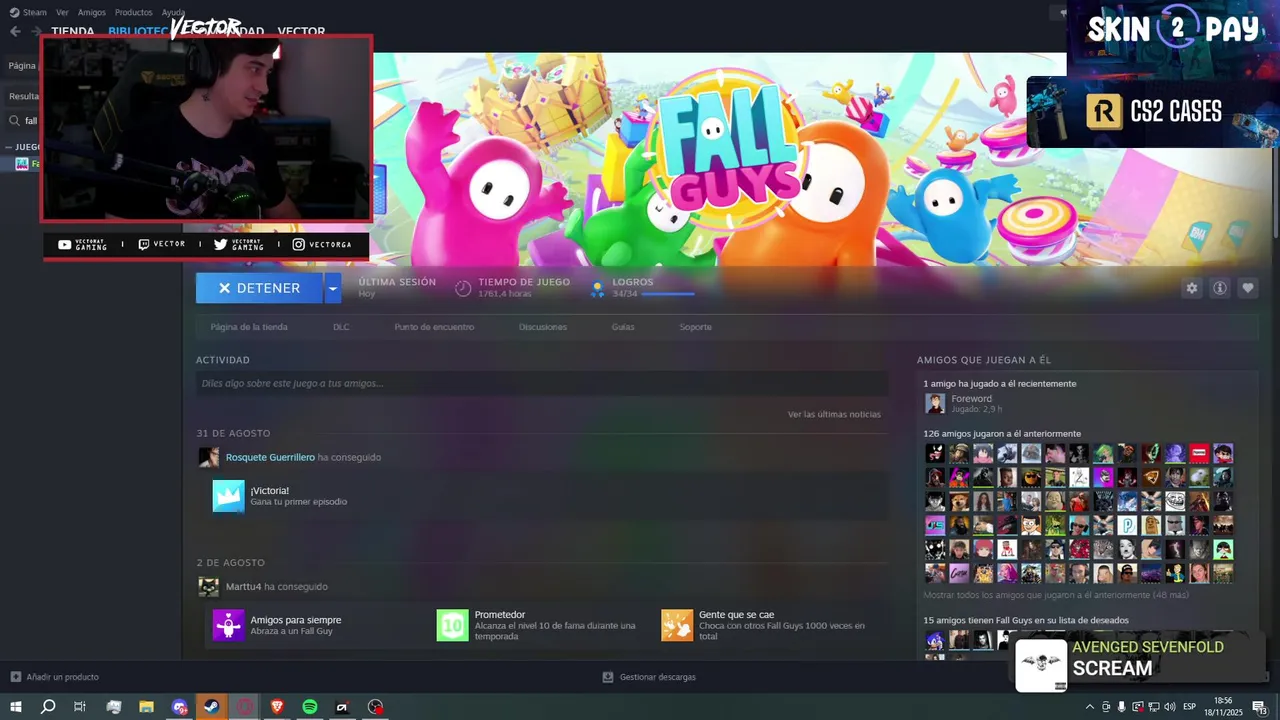The image size is (1280, 720).
Task: Click the ¡Victoria! achievement title
Action: coord(270,491)
